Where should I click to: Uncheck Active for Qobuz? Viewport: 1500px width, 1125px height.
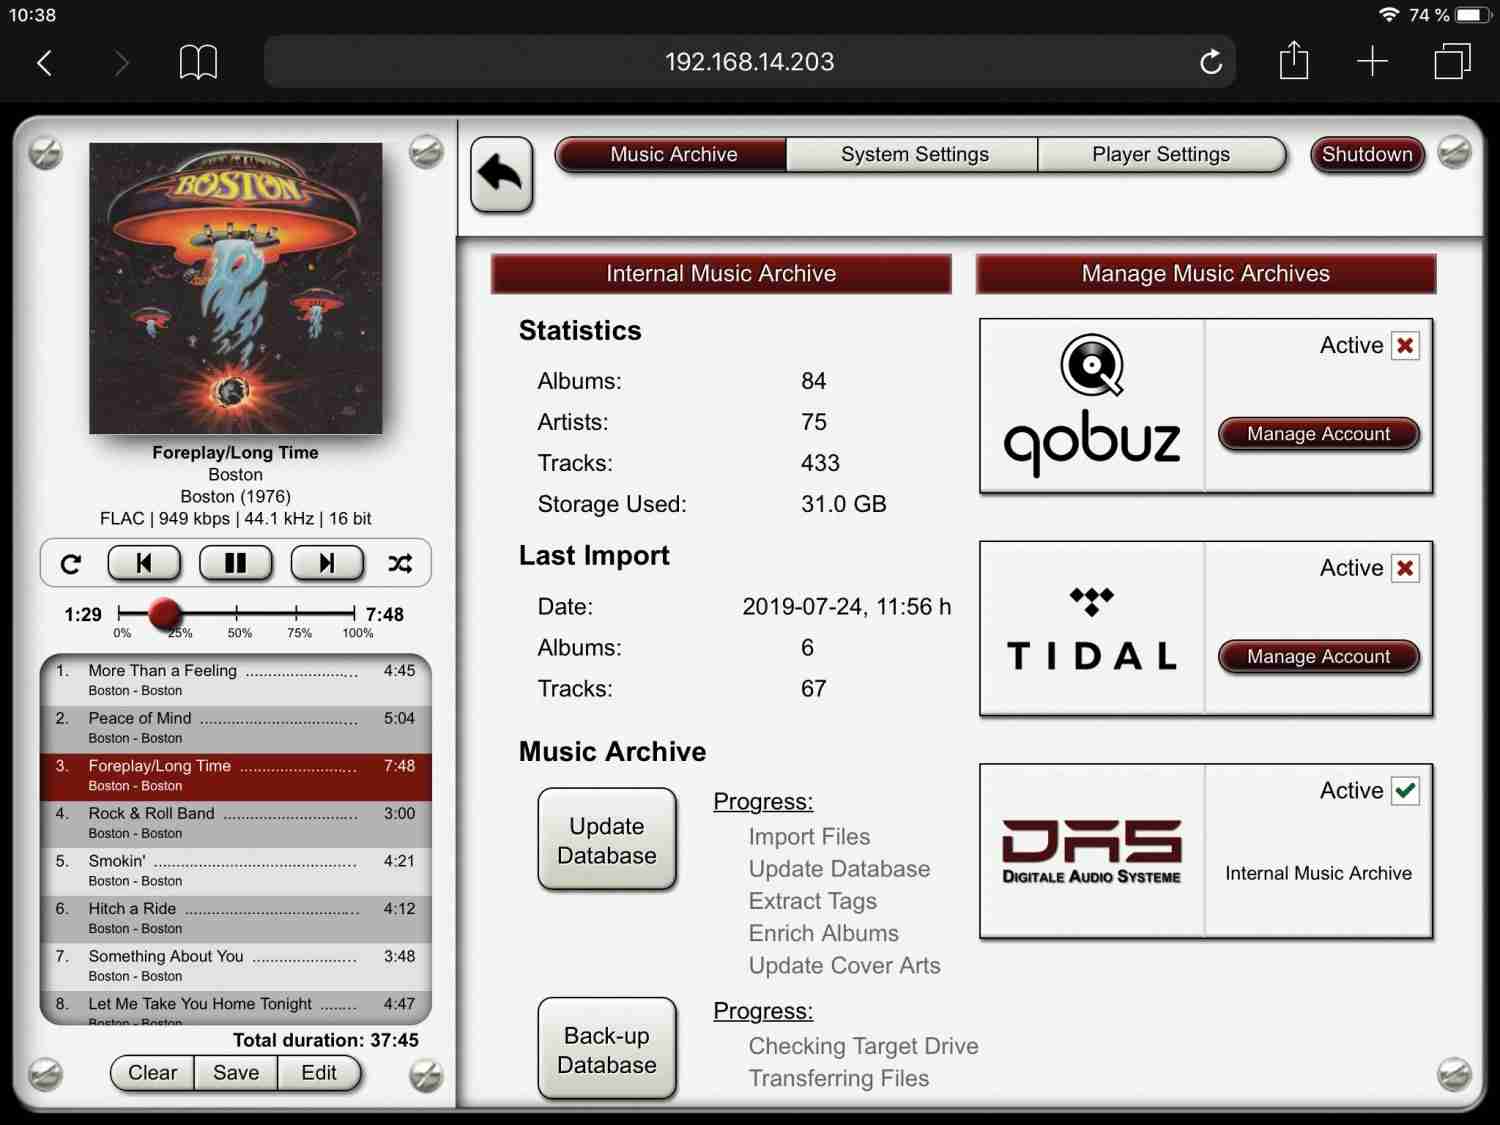pyautogui.click(x=1405, y=346)
